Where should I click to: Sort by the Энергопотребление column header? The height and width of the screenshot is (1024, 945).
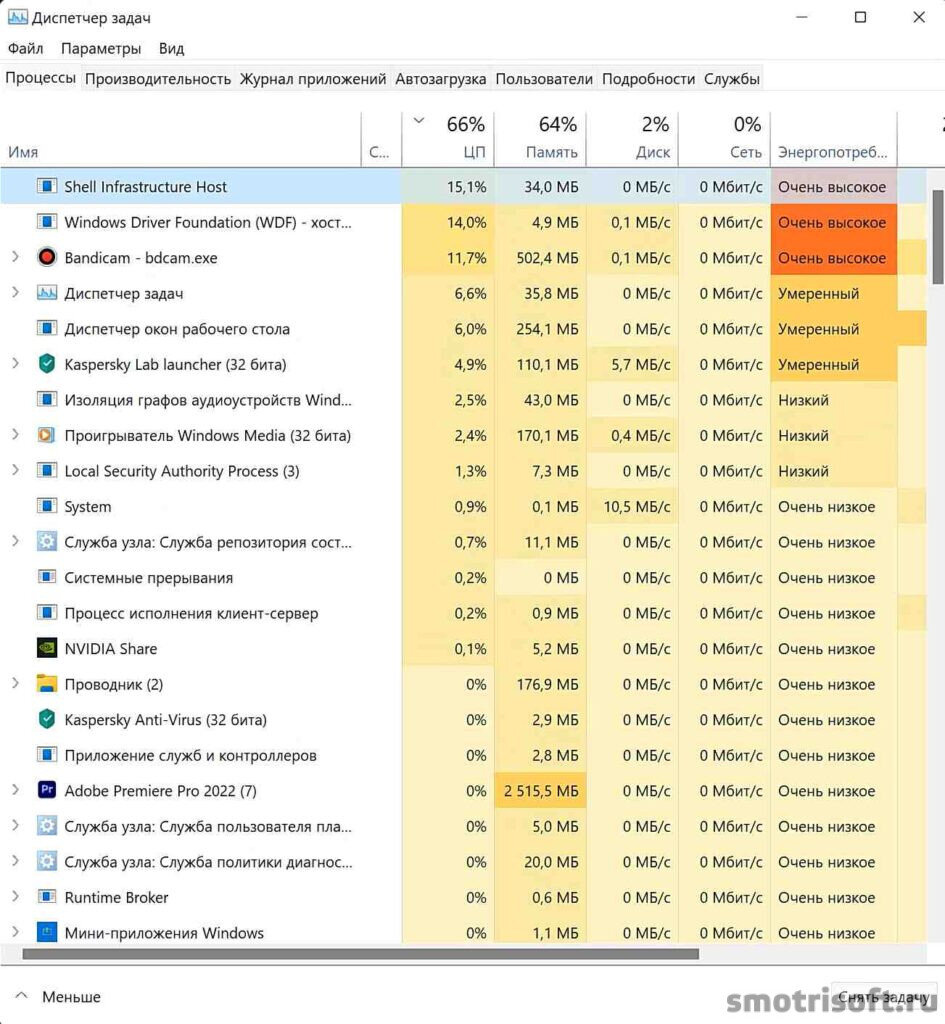point(834,138)
